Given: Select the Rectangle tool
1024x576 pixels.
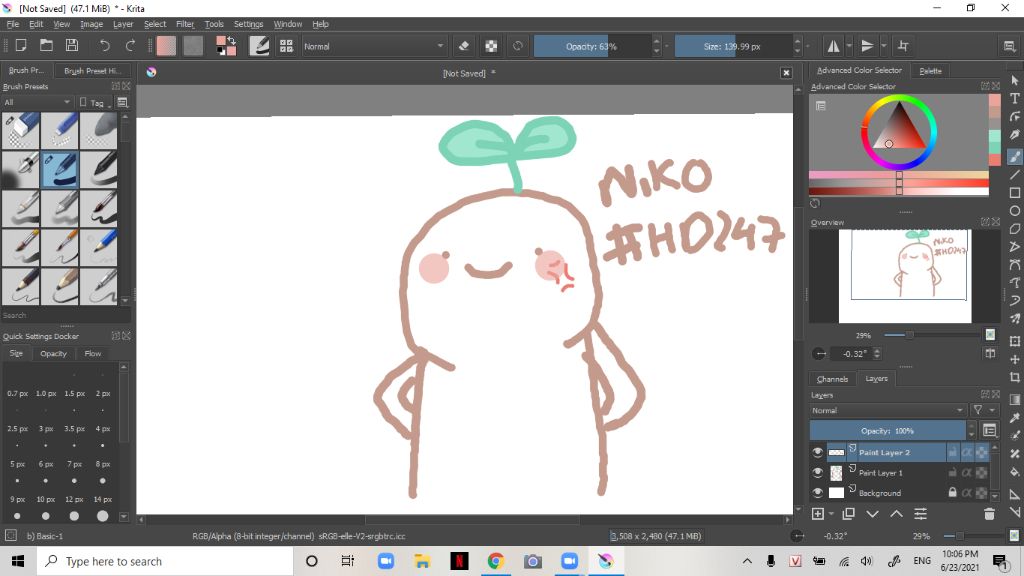Looking at the screenshot, I should click(x=1015, y=193).
